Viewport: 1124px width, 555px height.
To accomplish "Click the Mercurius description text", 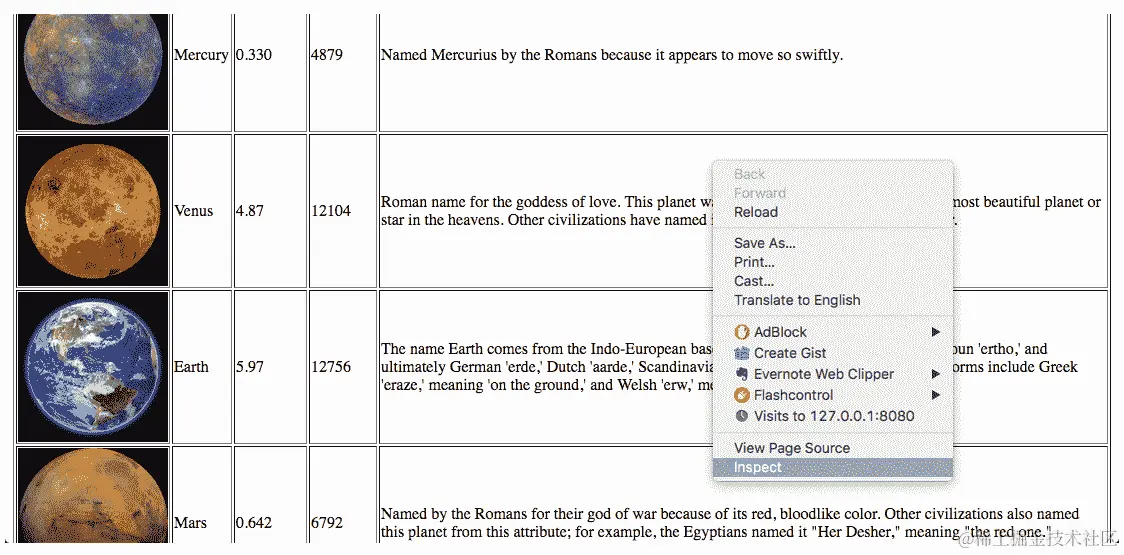I will pos(612,55).
